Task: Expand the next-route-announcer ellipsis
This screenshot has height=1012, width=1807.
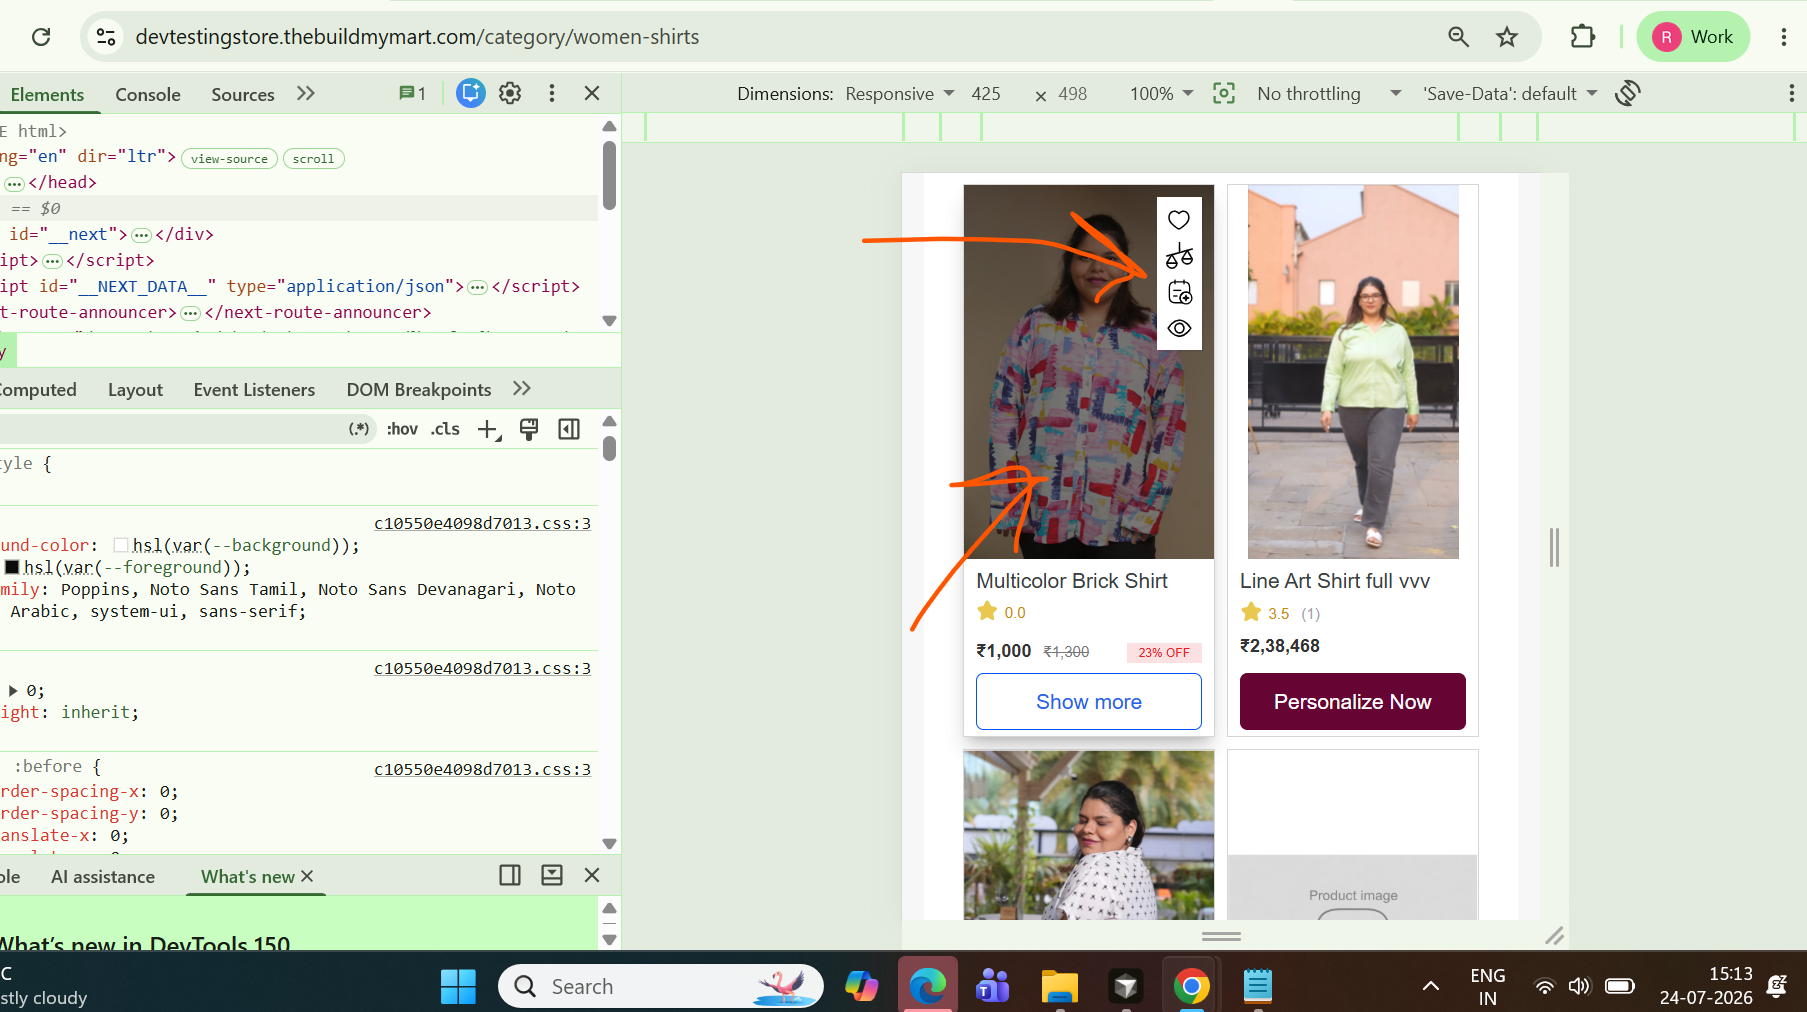Action: point(190,313)
